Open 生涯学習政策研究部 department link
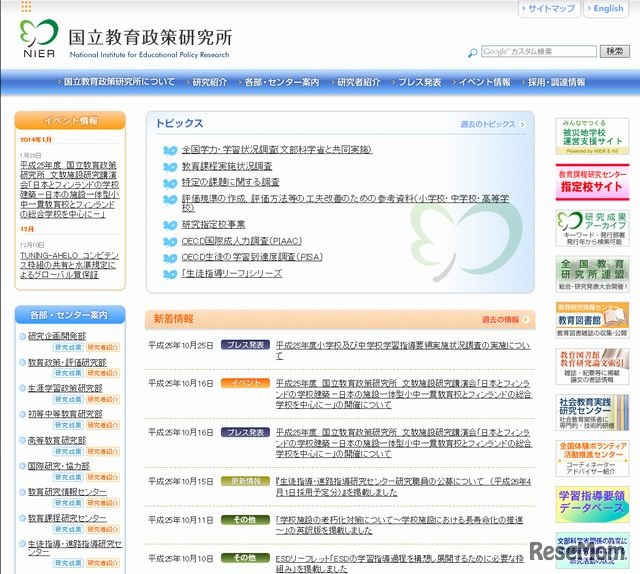The width and height of the screenshot is (640, 574). (x=65, y=388)
